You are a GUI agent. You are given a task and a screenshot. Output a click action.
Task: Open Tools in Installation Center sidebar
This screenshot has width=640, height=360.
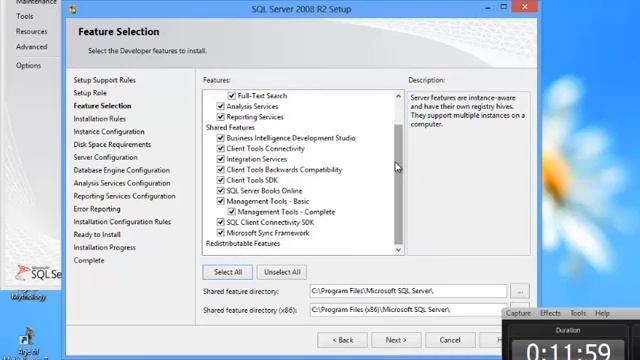pyautogui.click(x=25, y=16)
